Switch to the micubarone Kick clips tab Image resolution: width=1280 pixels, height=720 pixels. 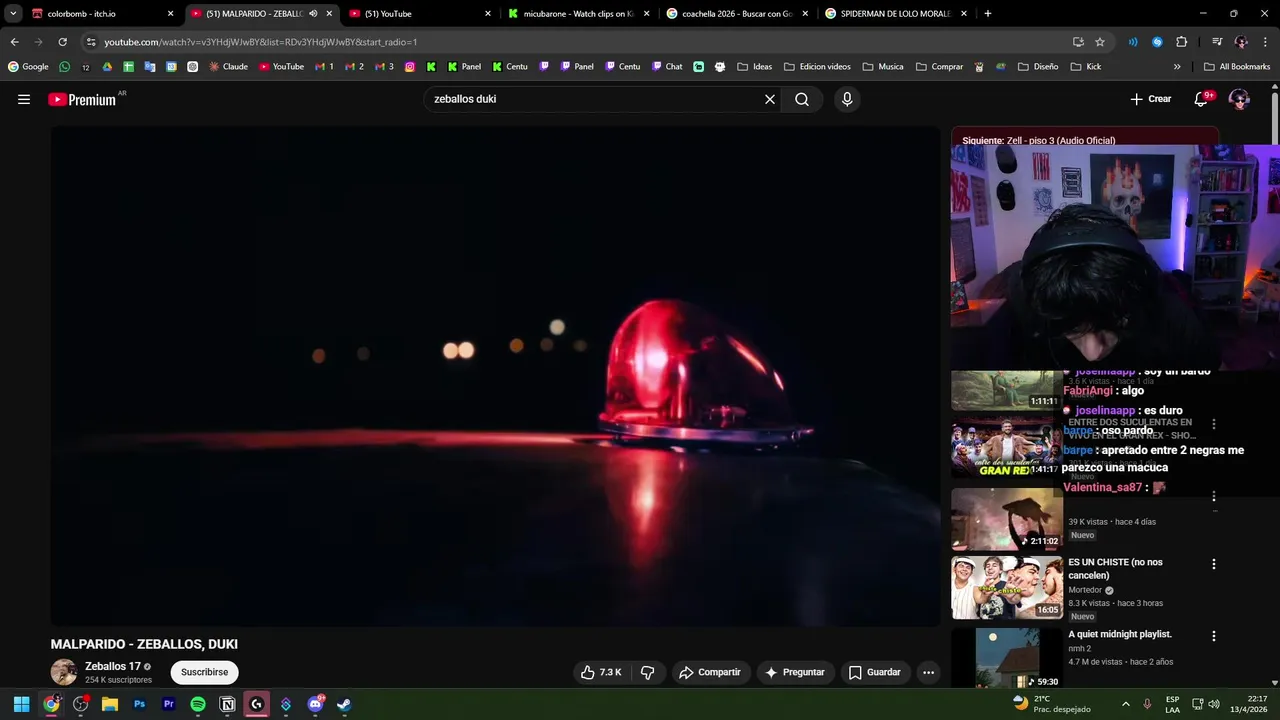pos(578,14)
